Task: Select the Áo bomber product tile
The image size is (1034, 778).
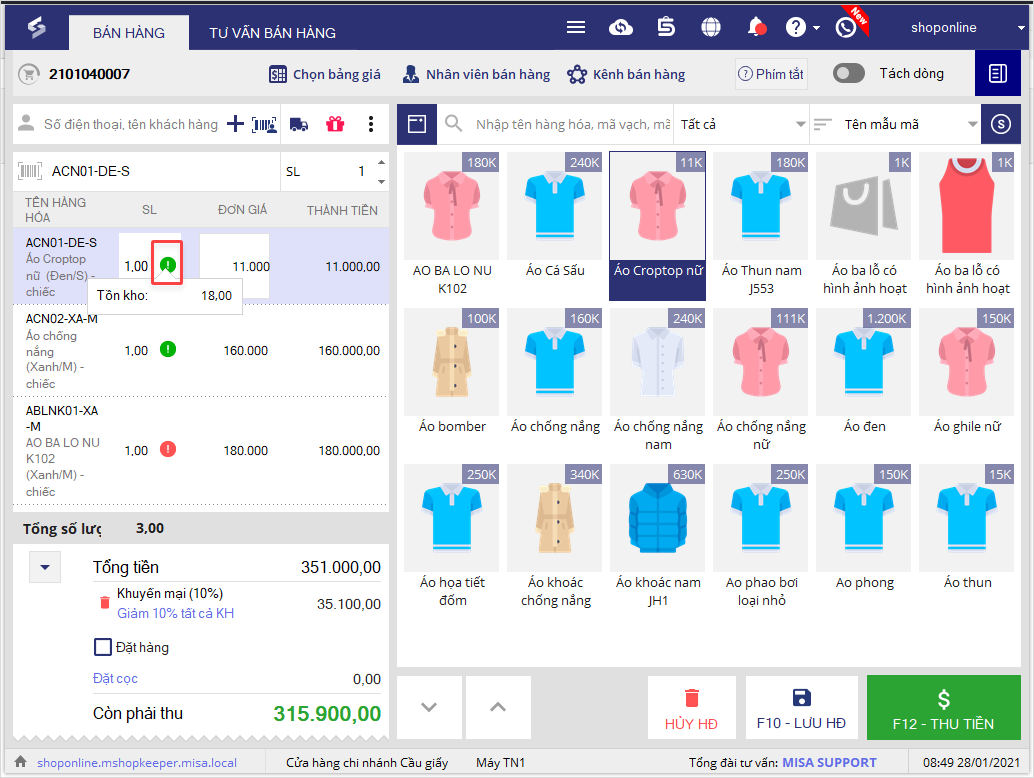Action: (x=452, y=381)
